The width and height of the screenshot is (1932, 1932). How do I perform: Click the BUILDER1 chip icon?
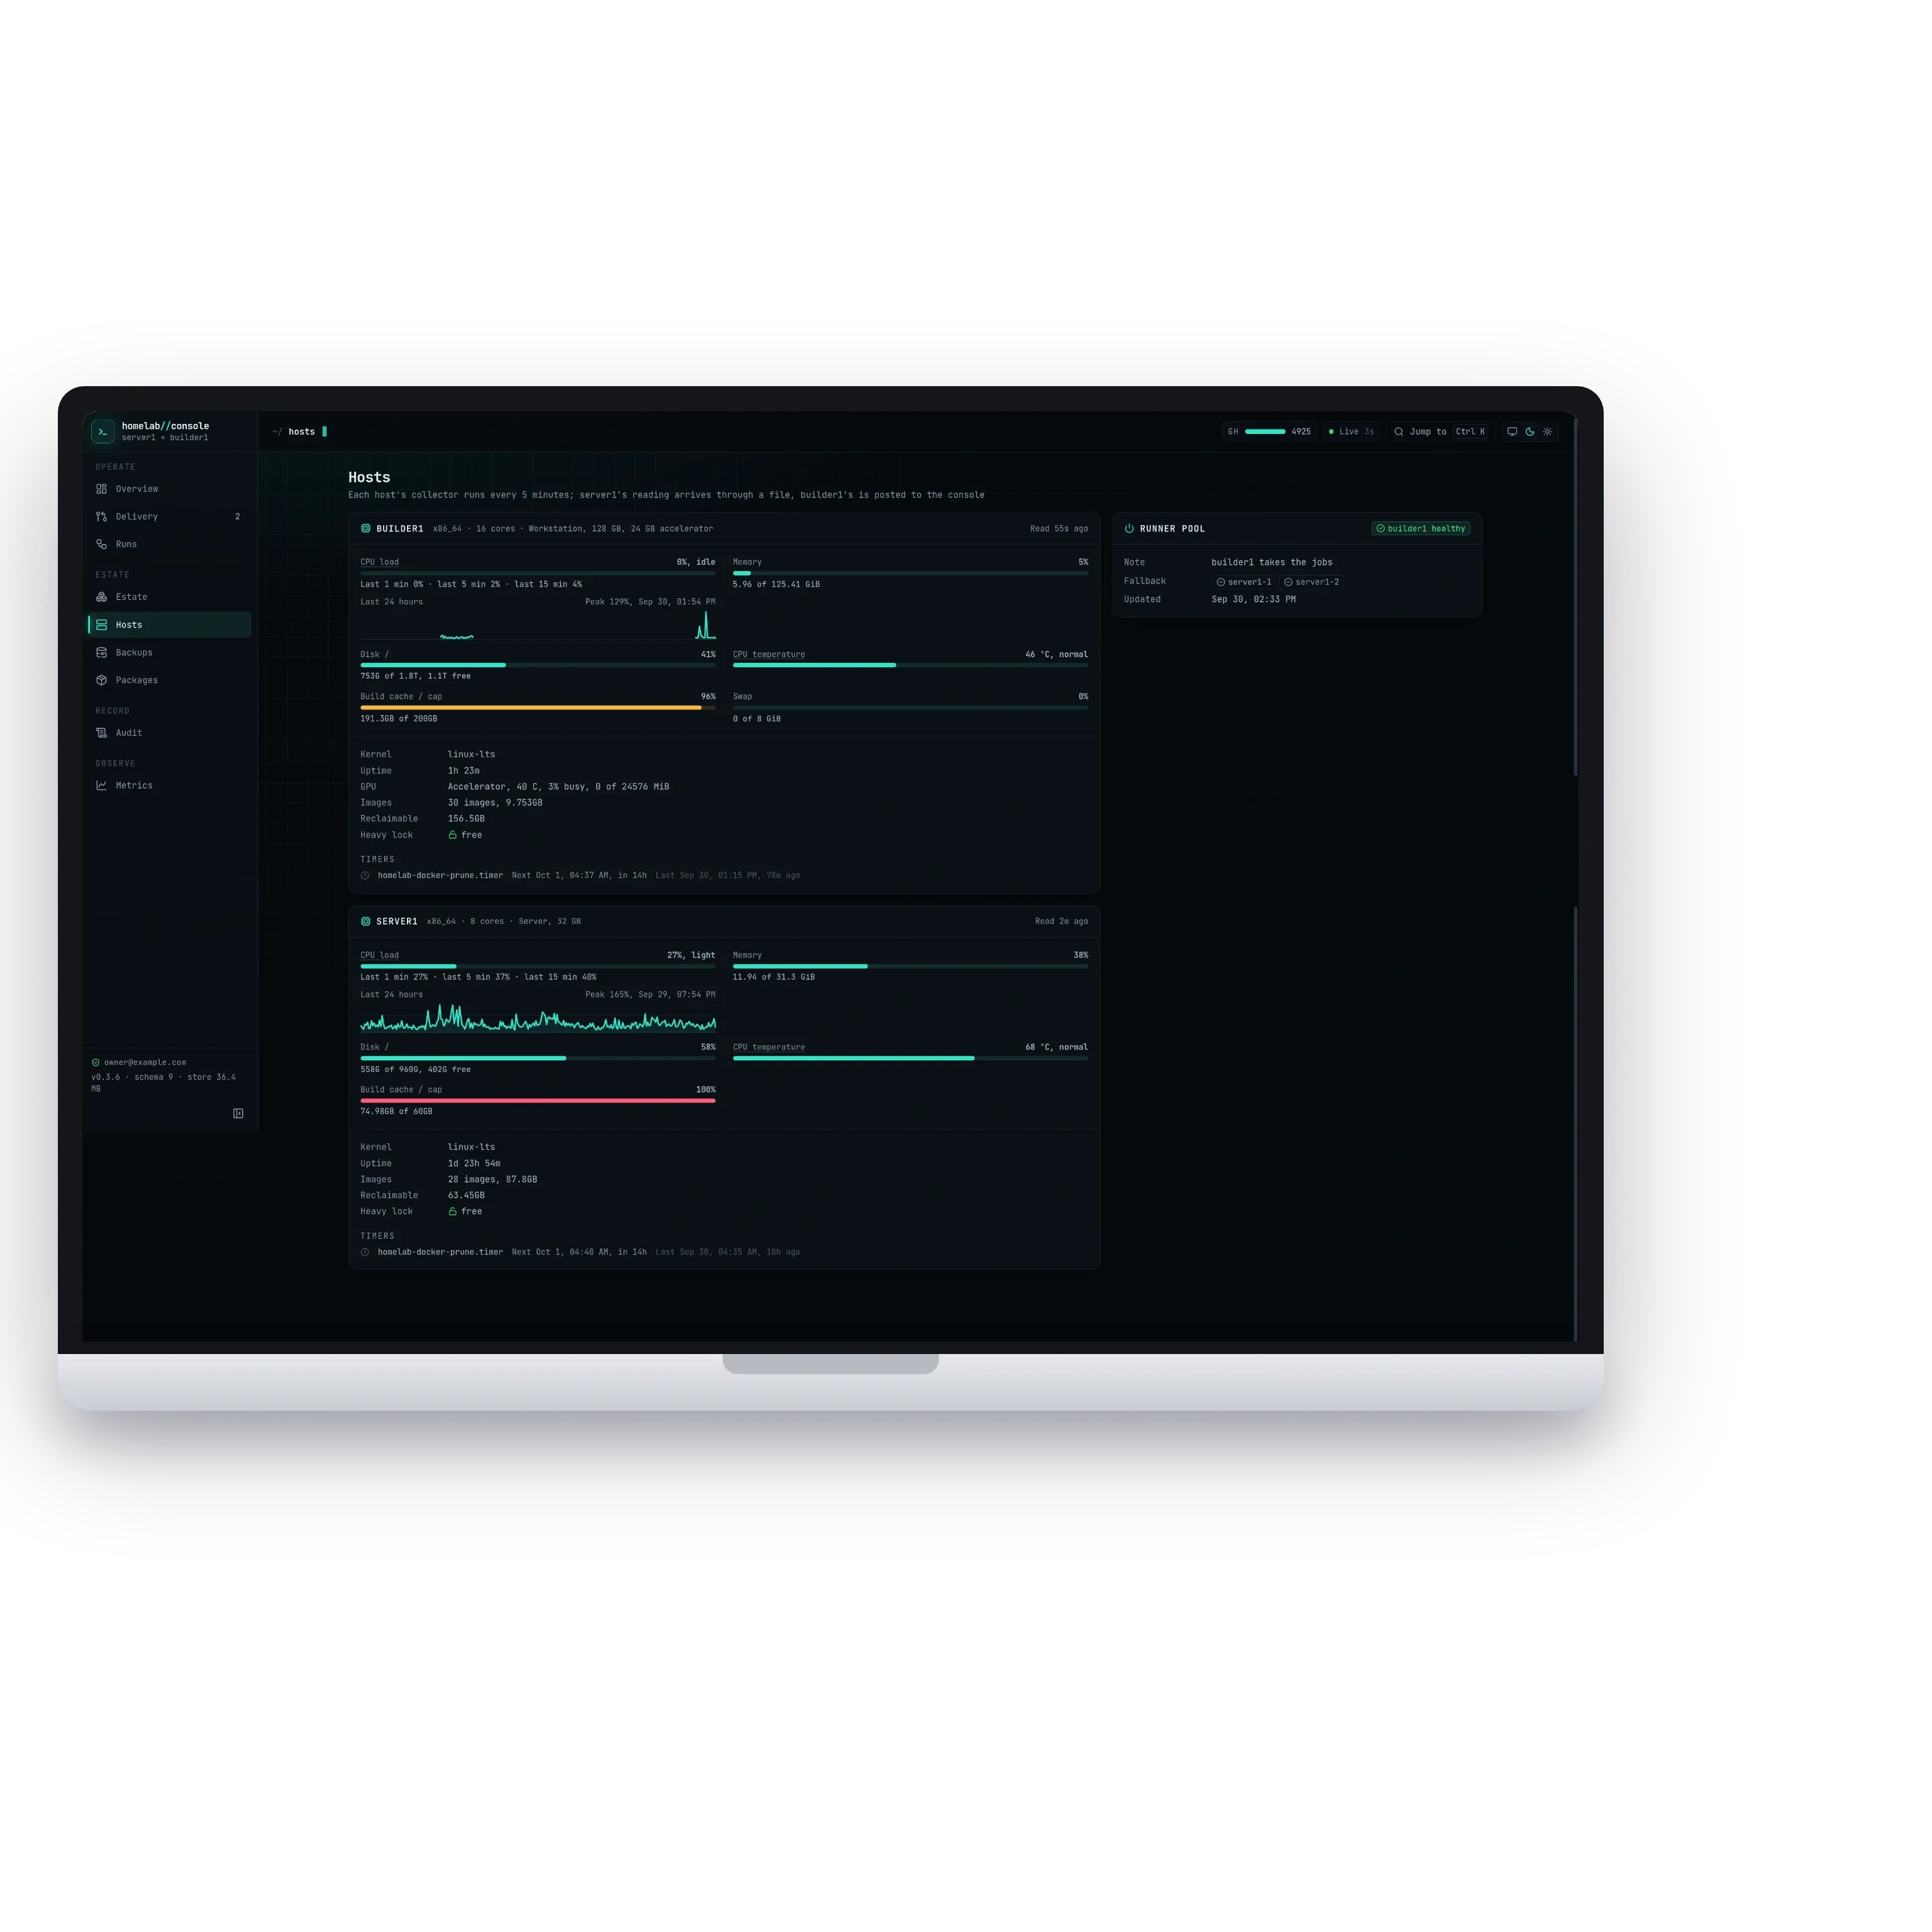[x=366, y=529]
